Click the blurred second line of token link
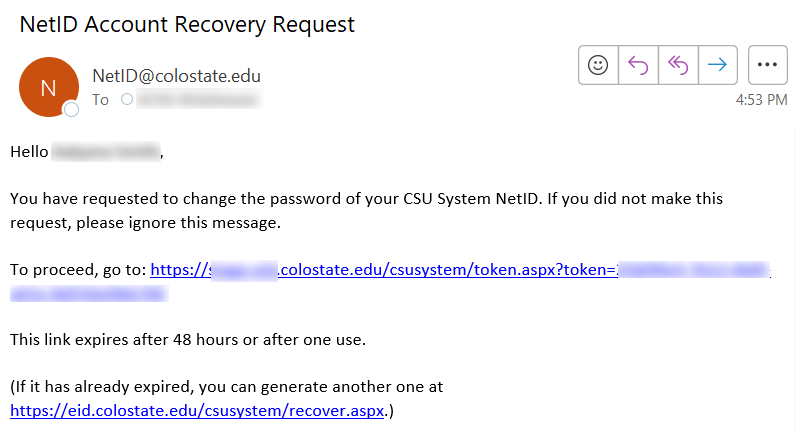796x433 pixels. point(88,294)
